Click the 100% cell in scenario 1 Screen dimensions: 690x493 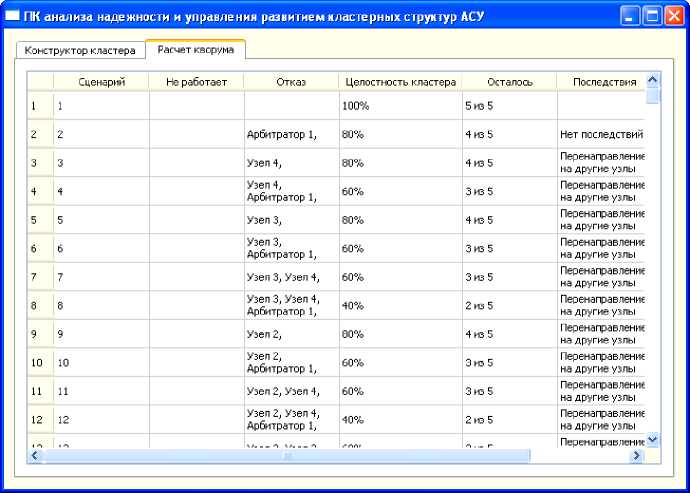point(400,106)
